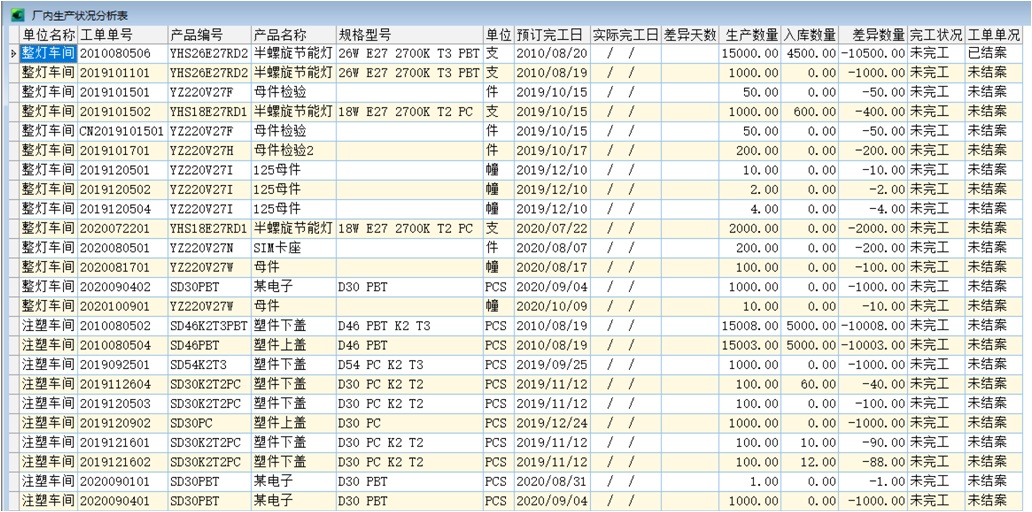Click the 完工状况 column header
The height and width of the screenshot is (512, 1032).
tap(935, 35)
